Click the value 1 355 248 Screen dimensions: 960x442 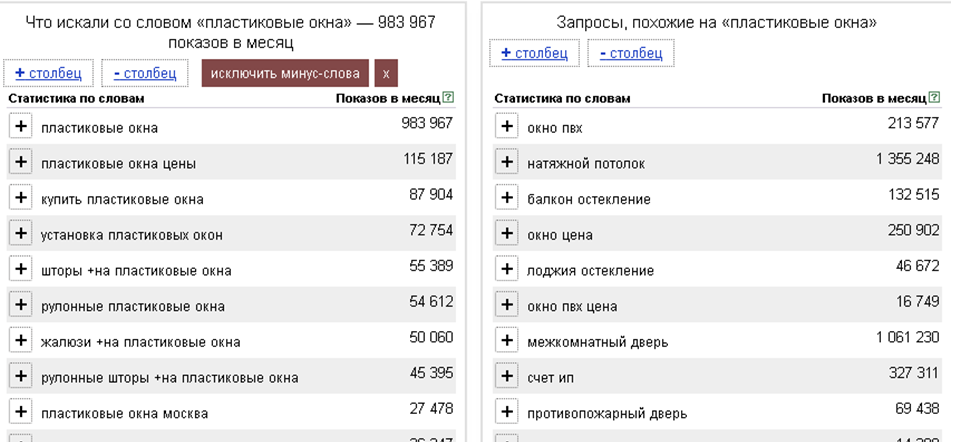(x=907, y=159)
